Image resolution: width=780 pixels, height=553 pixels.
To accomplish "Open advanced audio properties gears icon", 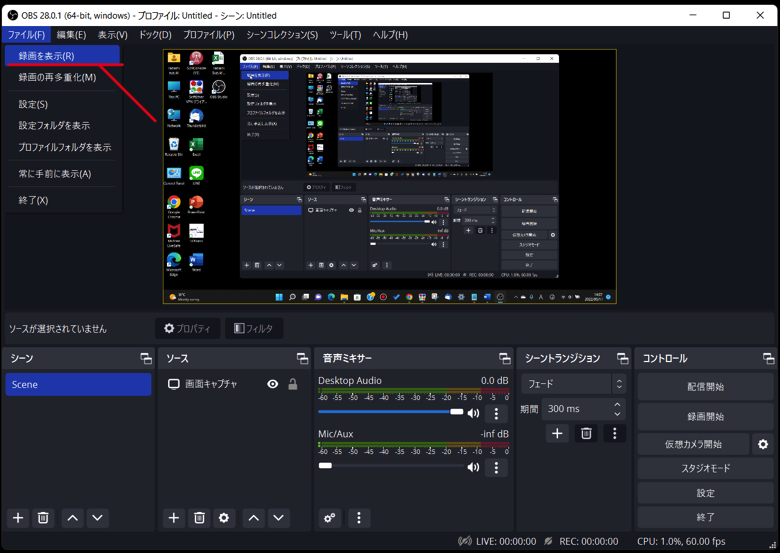I will (x=329, y=518).
